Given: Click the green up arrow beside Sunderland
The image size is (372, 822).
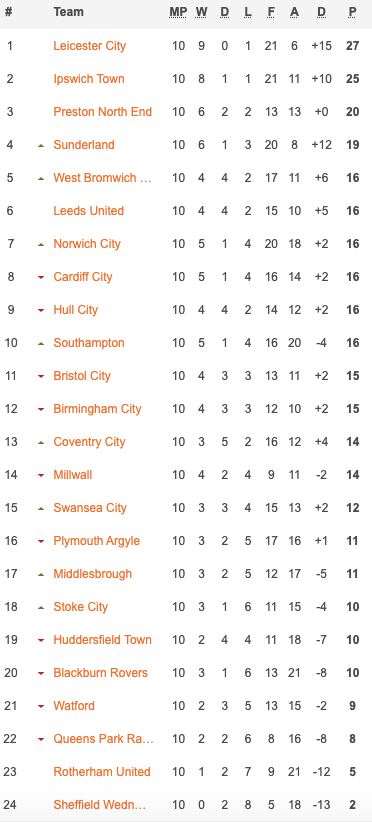Looking at the screenshot, I should pos(41,145).
